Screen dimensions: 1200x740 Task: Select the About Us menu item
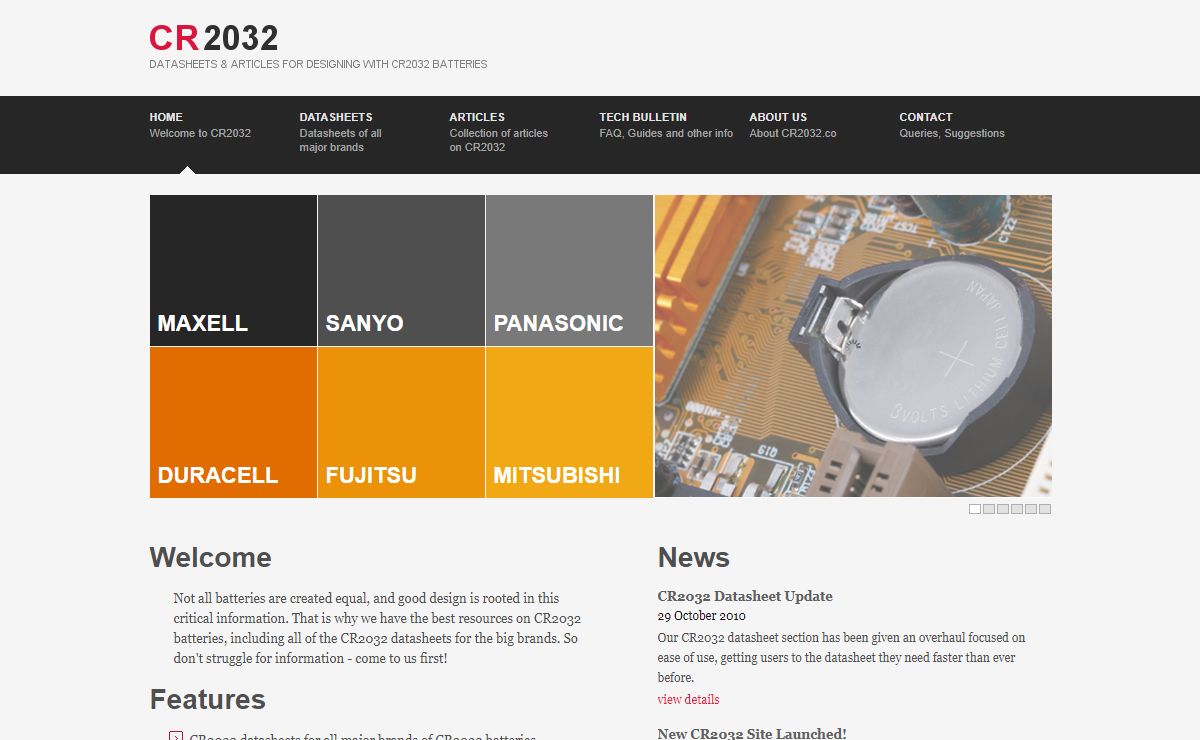point(793,125)
